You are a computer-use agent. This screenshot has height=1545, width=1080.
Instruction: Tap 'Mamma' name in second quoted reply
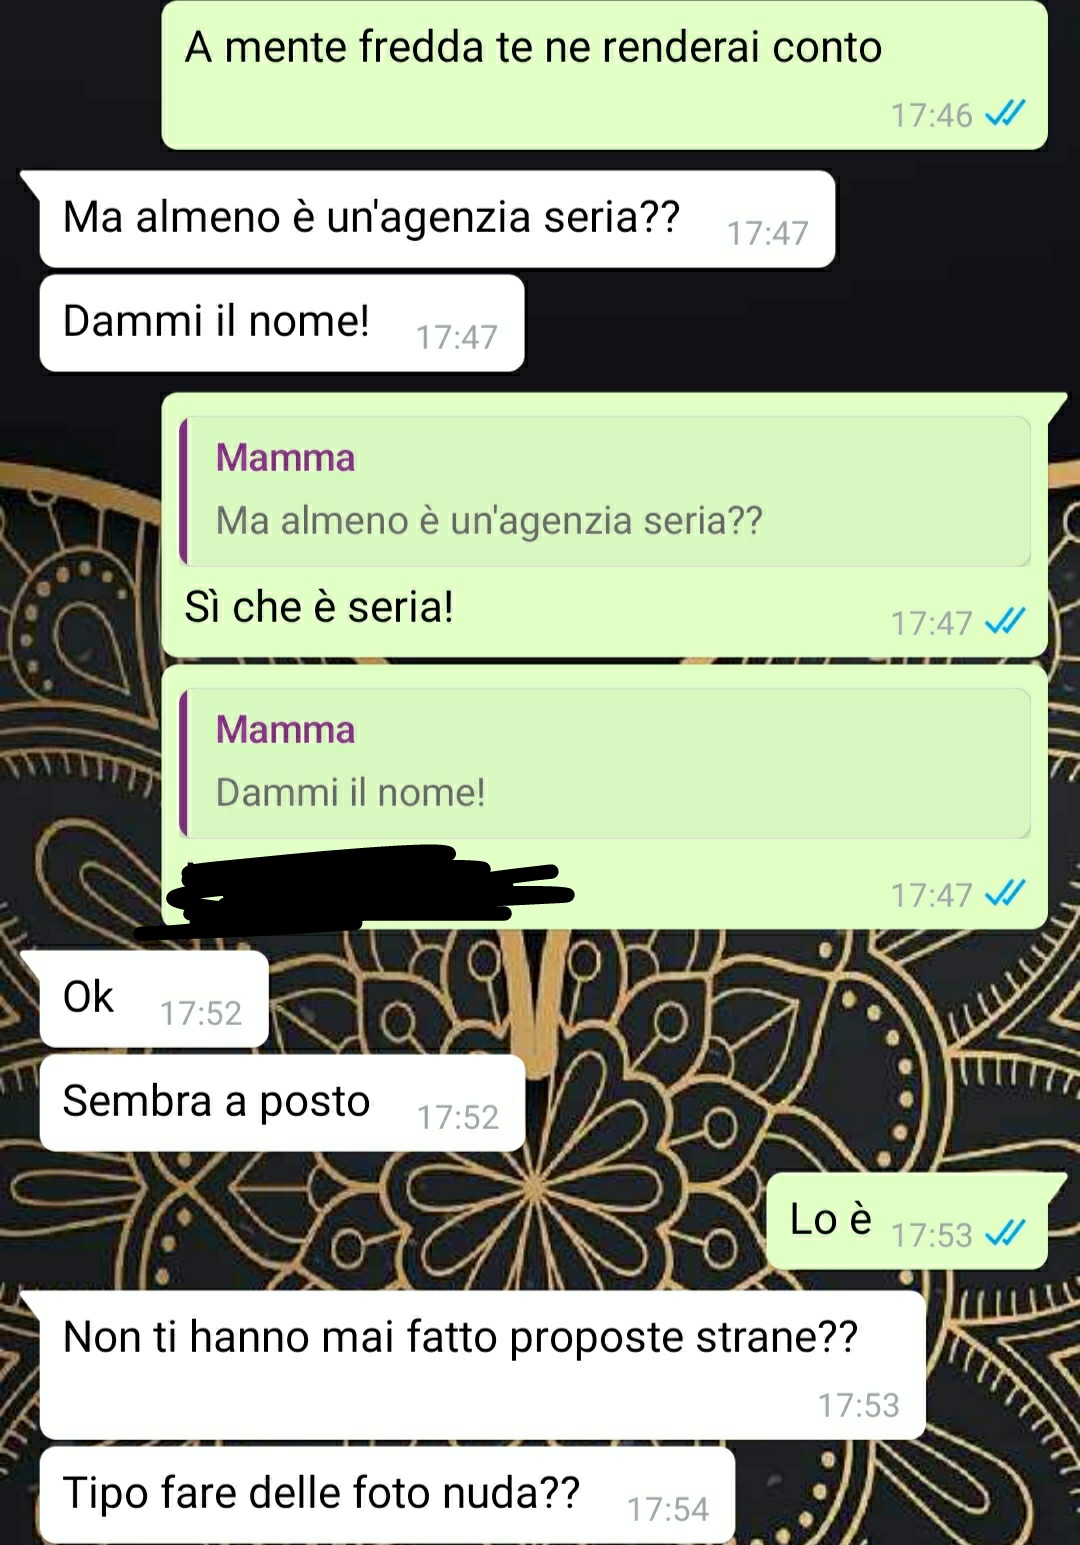285,730
